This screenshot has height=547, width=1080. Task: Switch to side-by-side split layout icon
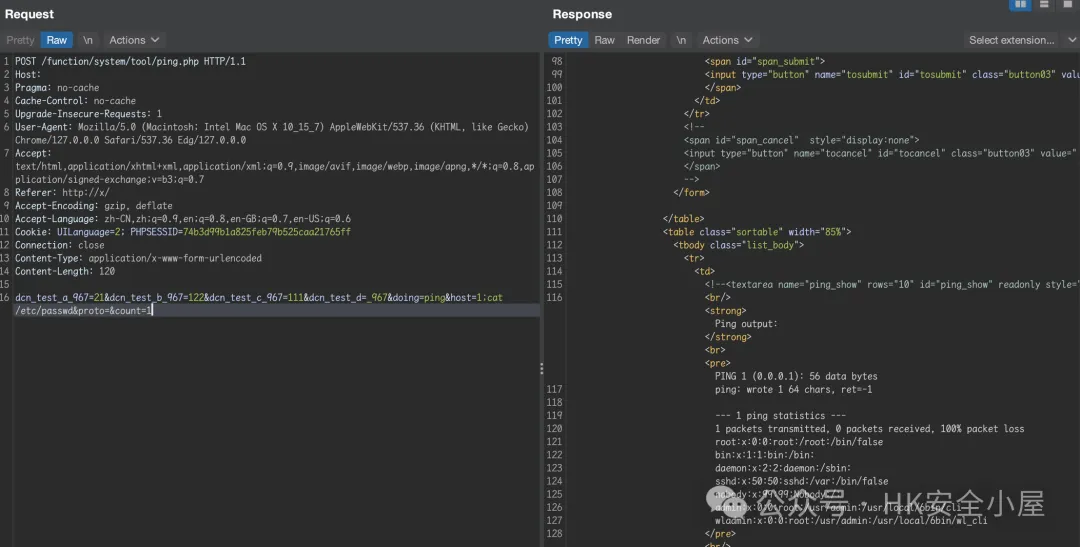pos(1020,5)
